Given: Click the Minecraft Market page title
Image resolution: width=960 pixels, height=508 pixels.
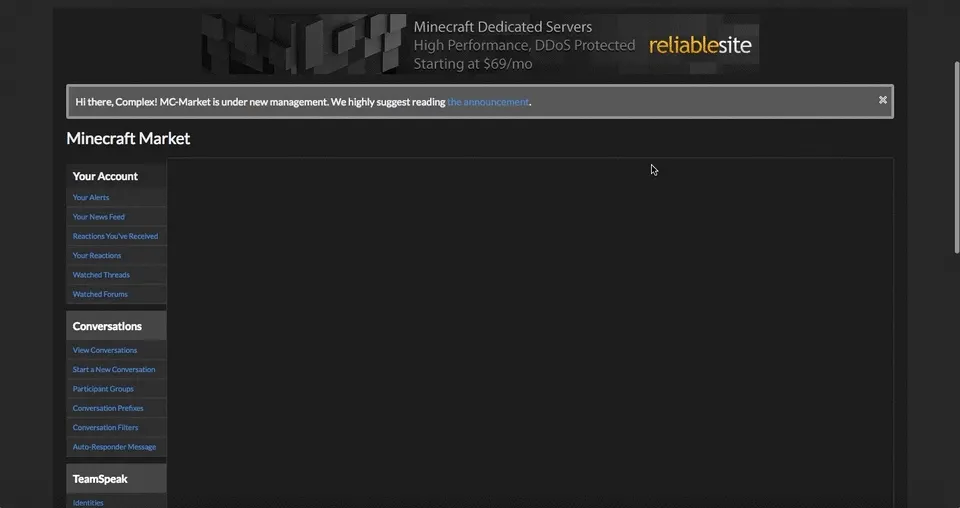Looking at the screenshot, I should (128, 138).
